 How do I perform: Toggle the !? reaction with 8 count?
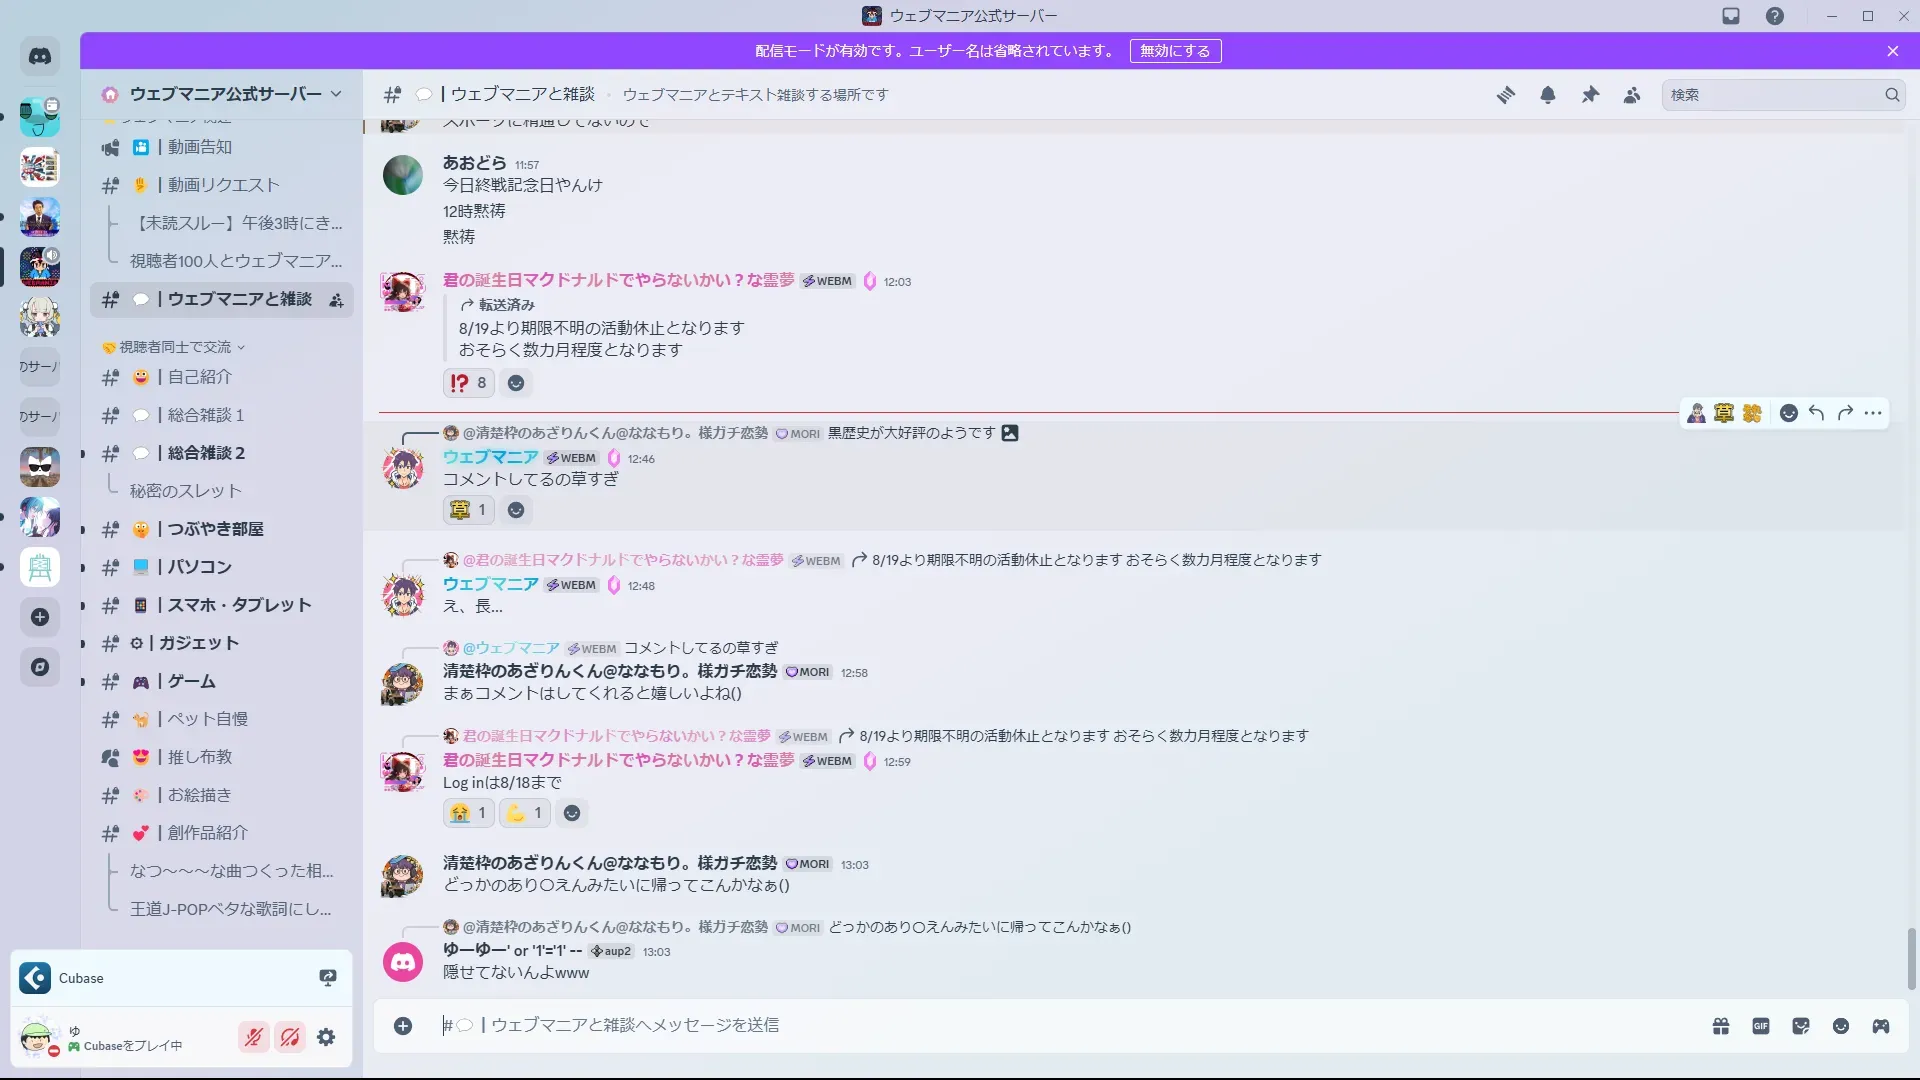[x=468, y=383]
